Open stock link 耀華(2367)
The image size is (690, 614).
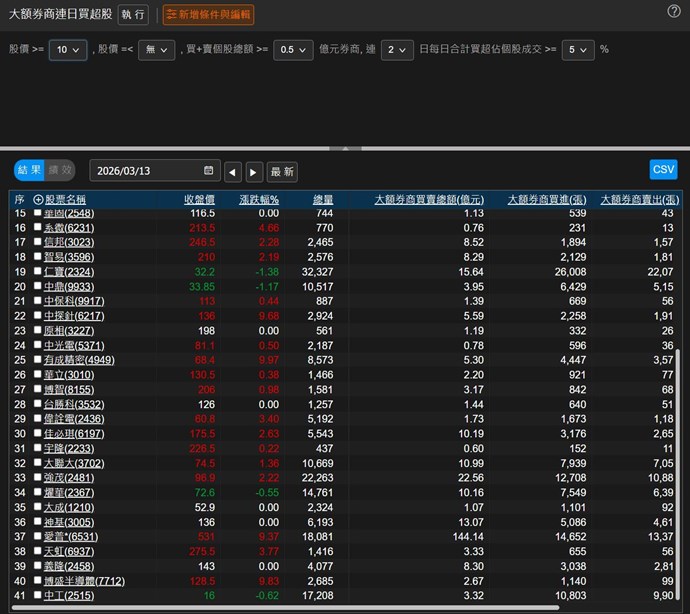click(x=69, y=493)
